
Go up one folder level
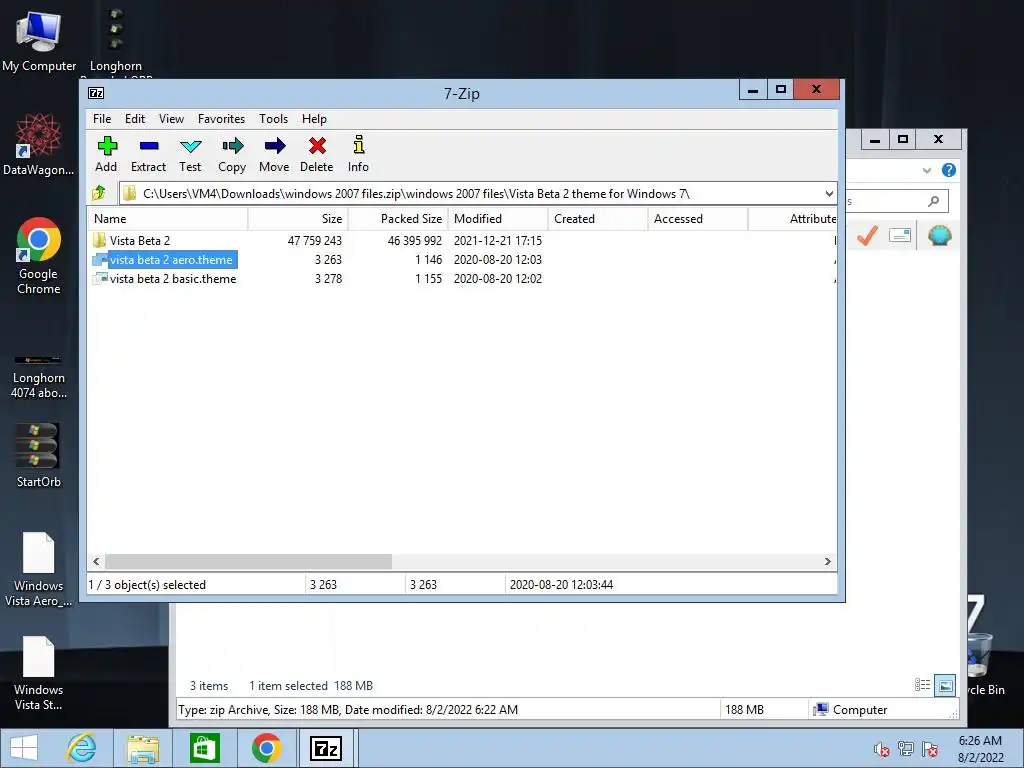(x=99, y=193)
